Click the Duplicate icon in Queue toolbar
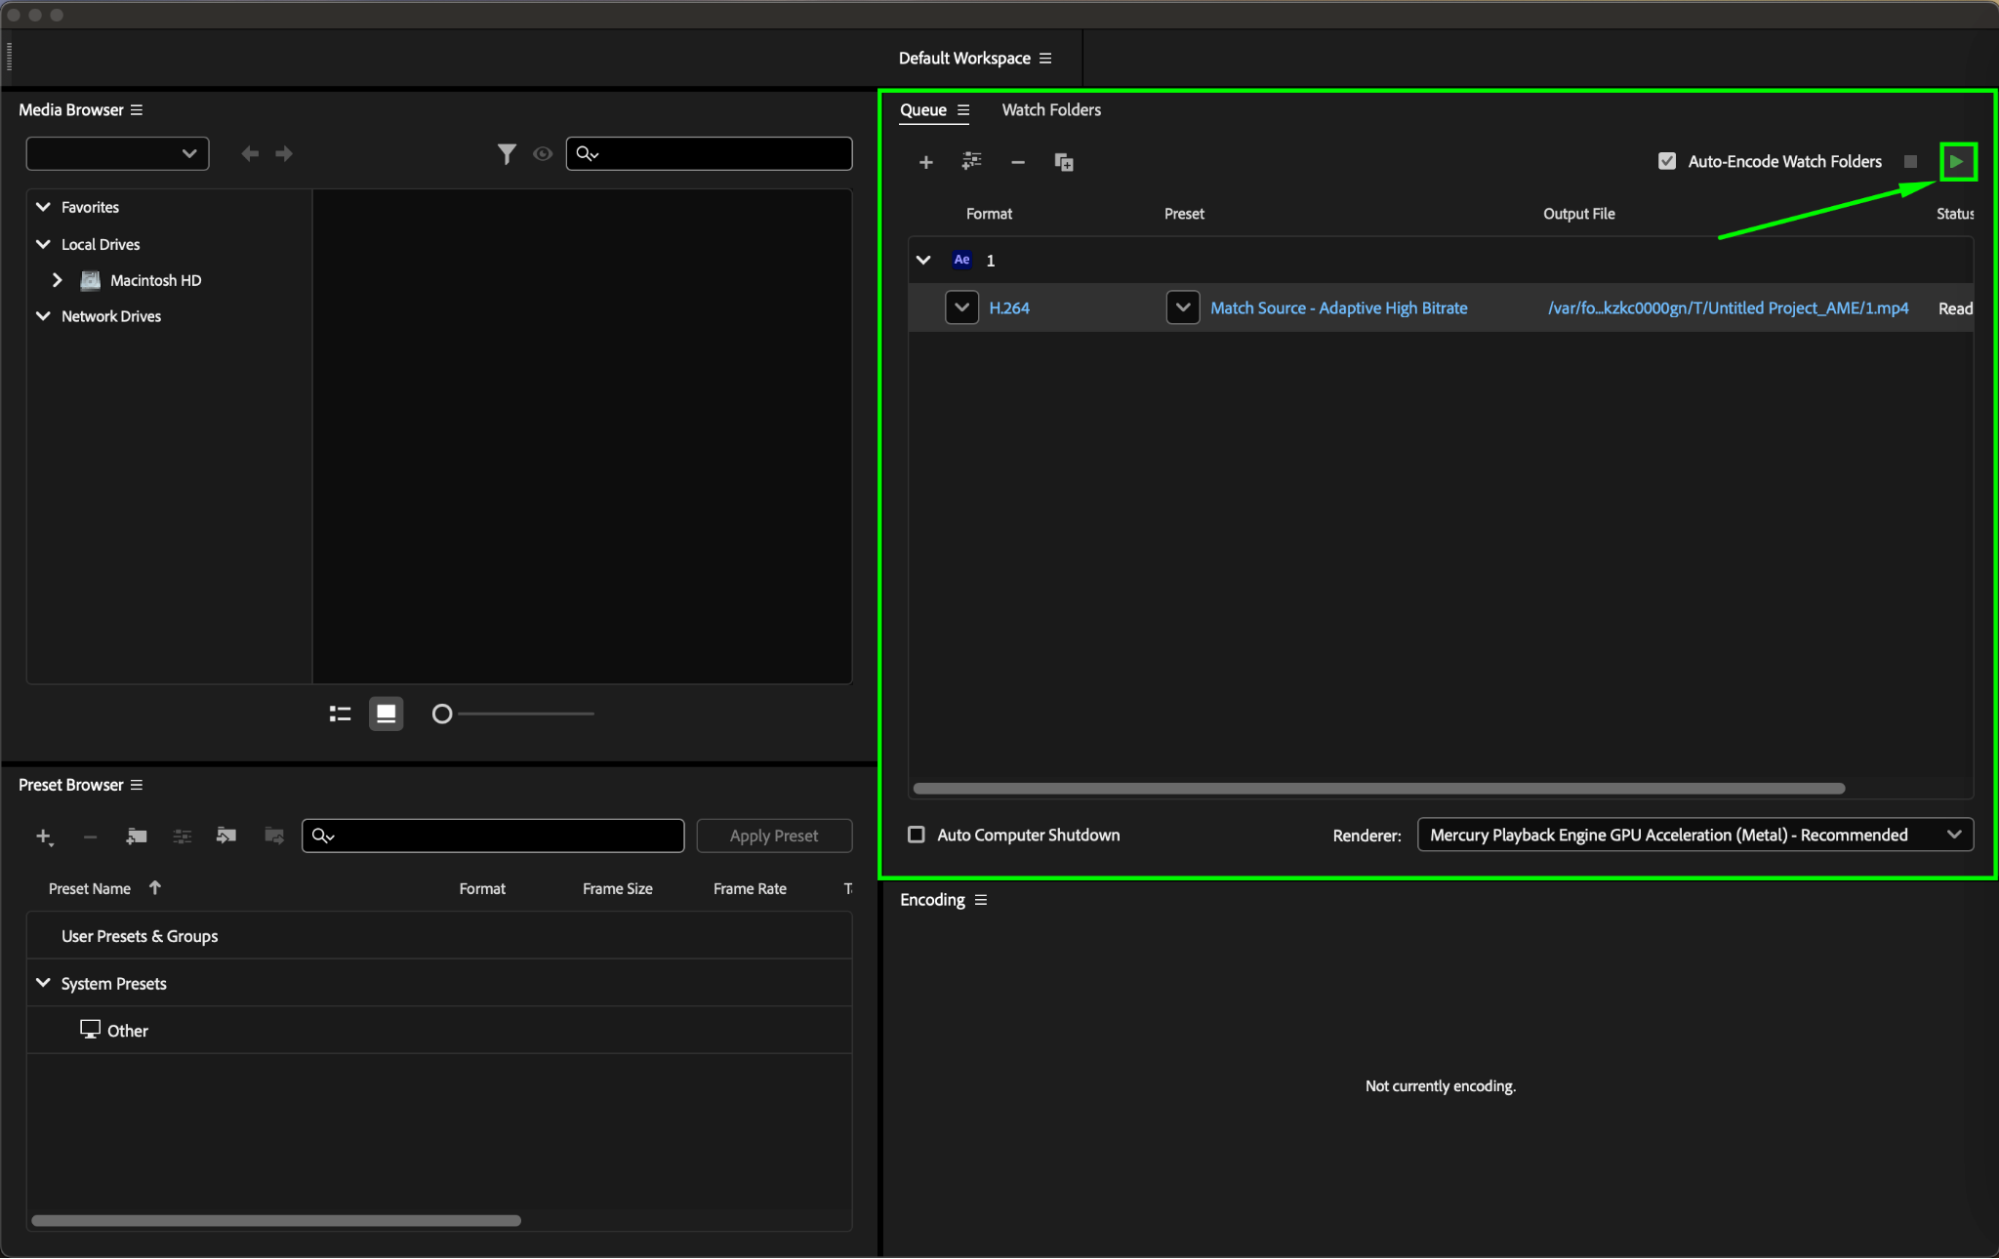Viewport: 1999px width, 1259px height. pyautogui.click(x=1063, y=162)
